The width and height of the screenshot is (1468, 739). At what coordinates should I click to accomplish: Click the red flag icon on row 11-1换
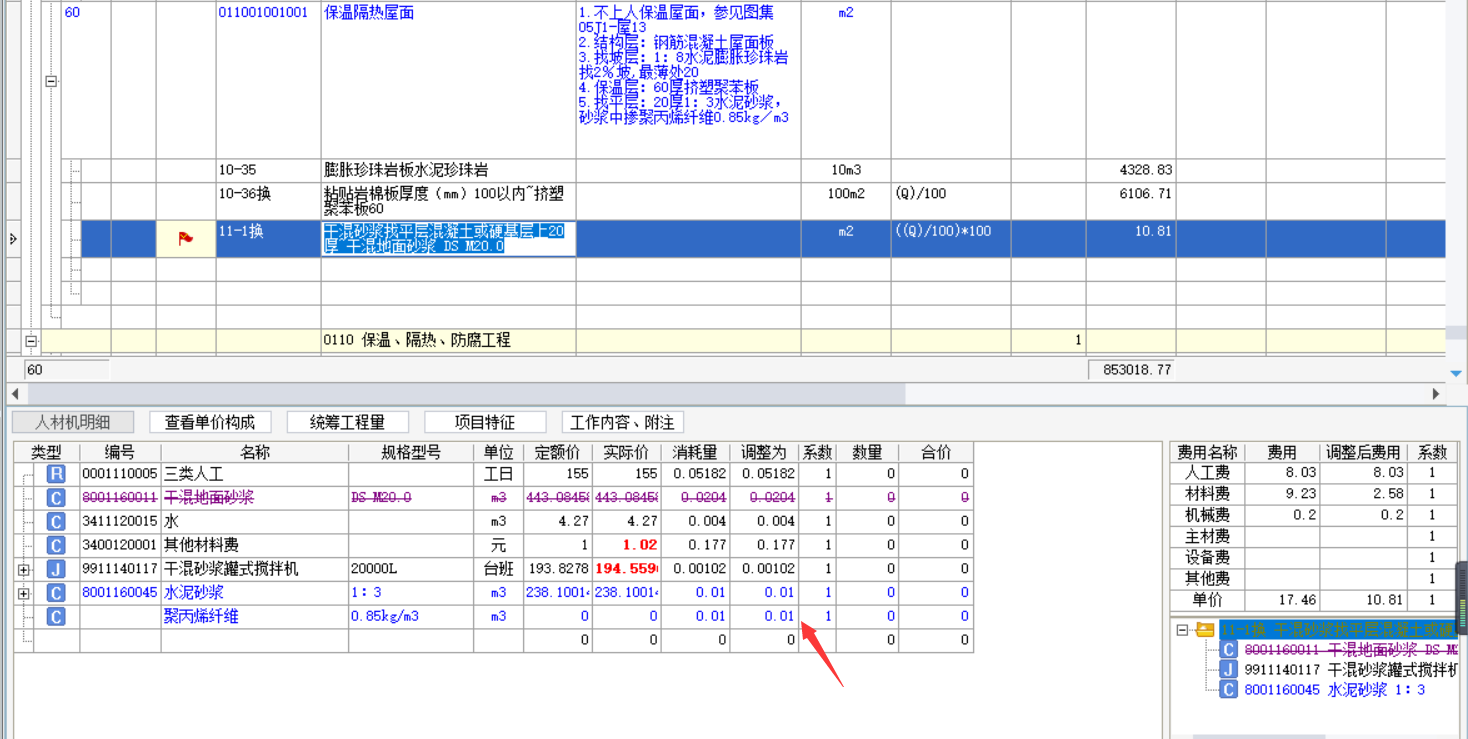click(186, 238)
